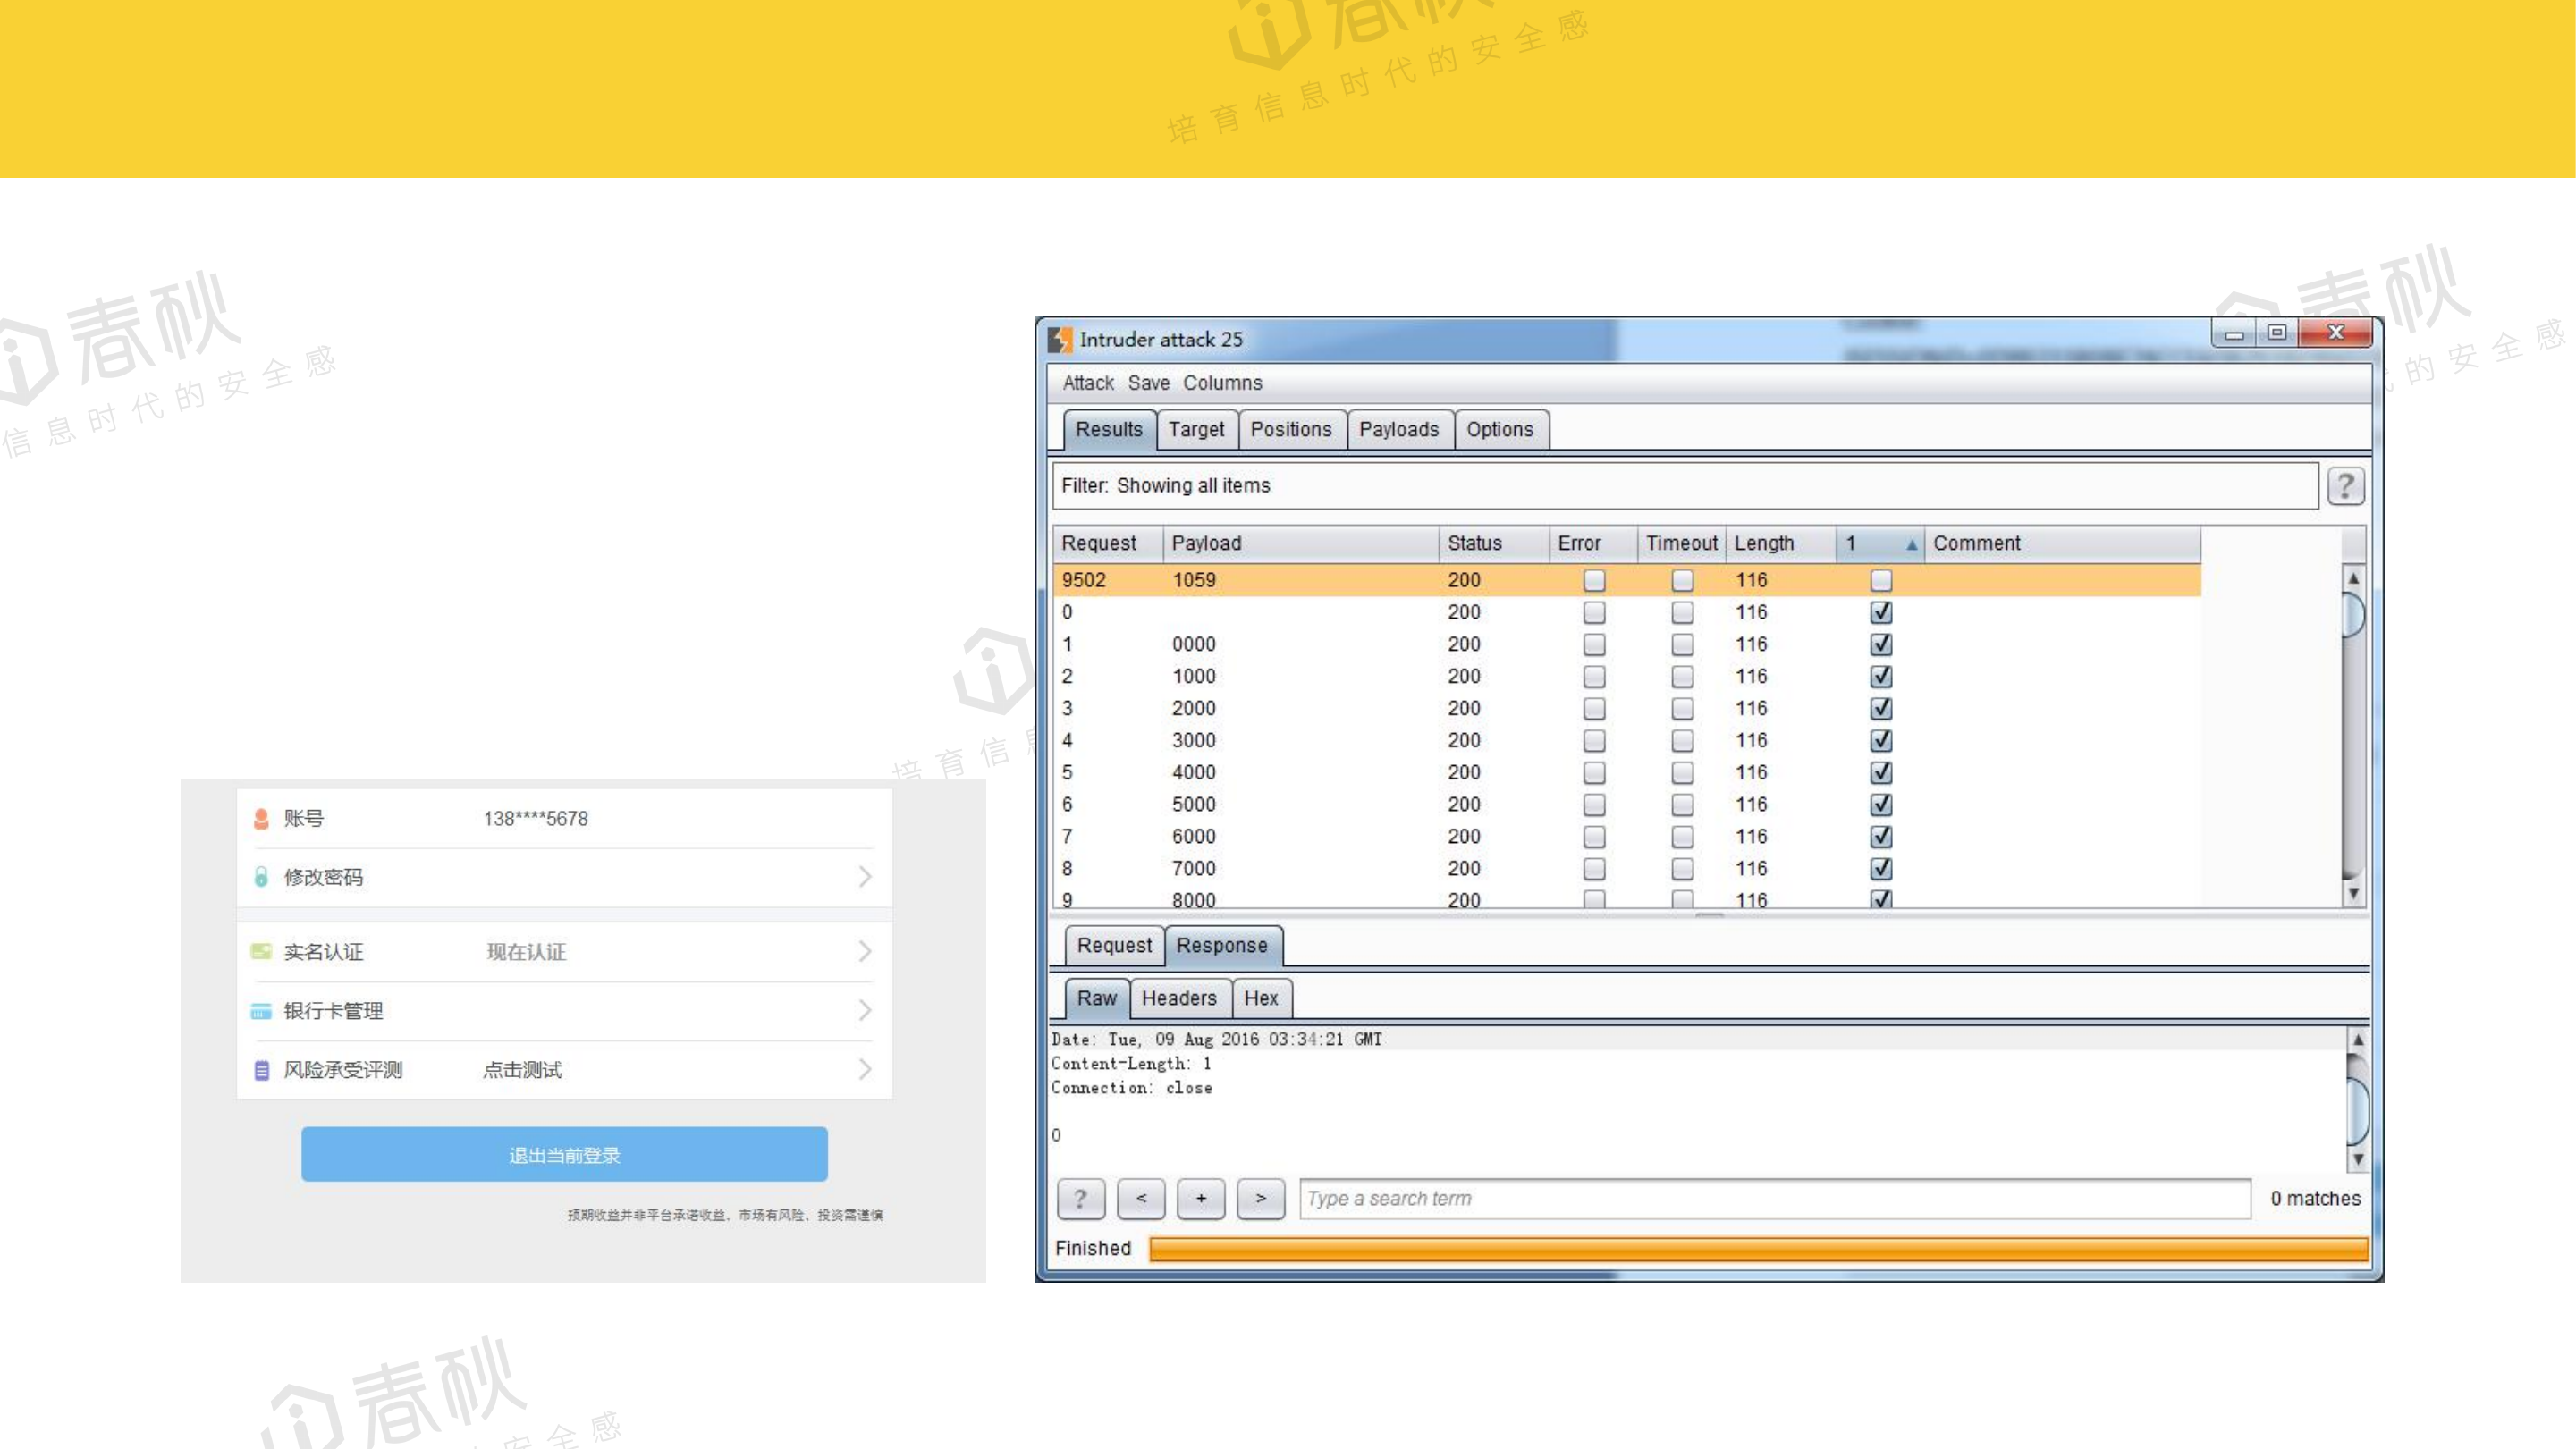Viewport: 2576px width, 1449px height.
Task: Click the 退出当前登录 logout button
Action: tap(564, 1155)
